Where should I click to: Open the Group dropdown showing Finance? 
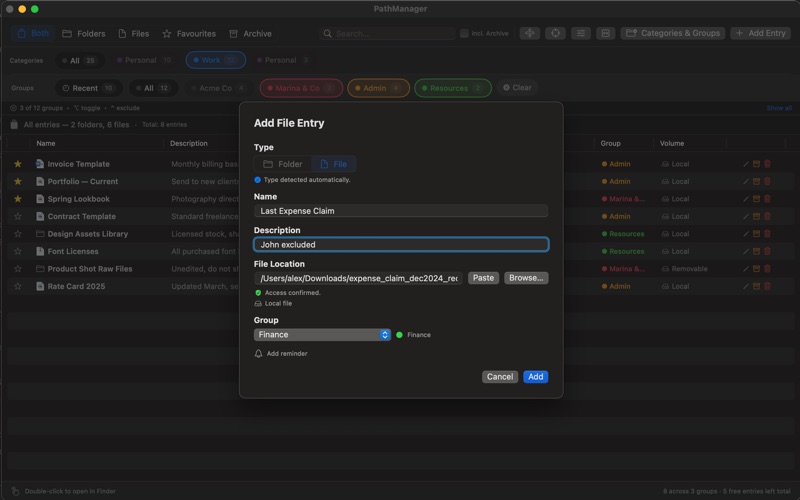[x=322, y=335]
